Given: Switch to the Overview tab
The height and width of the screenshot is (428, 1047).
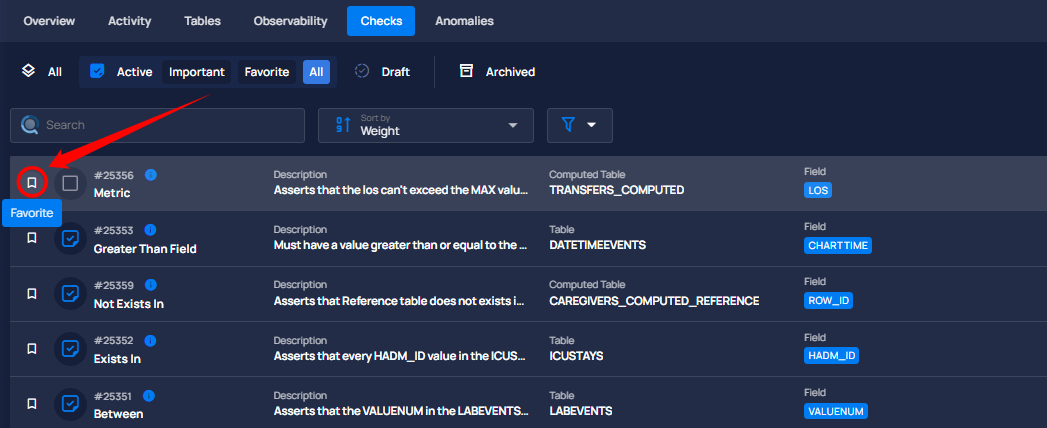Looking at the screenshot, I should coord(49,21).
